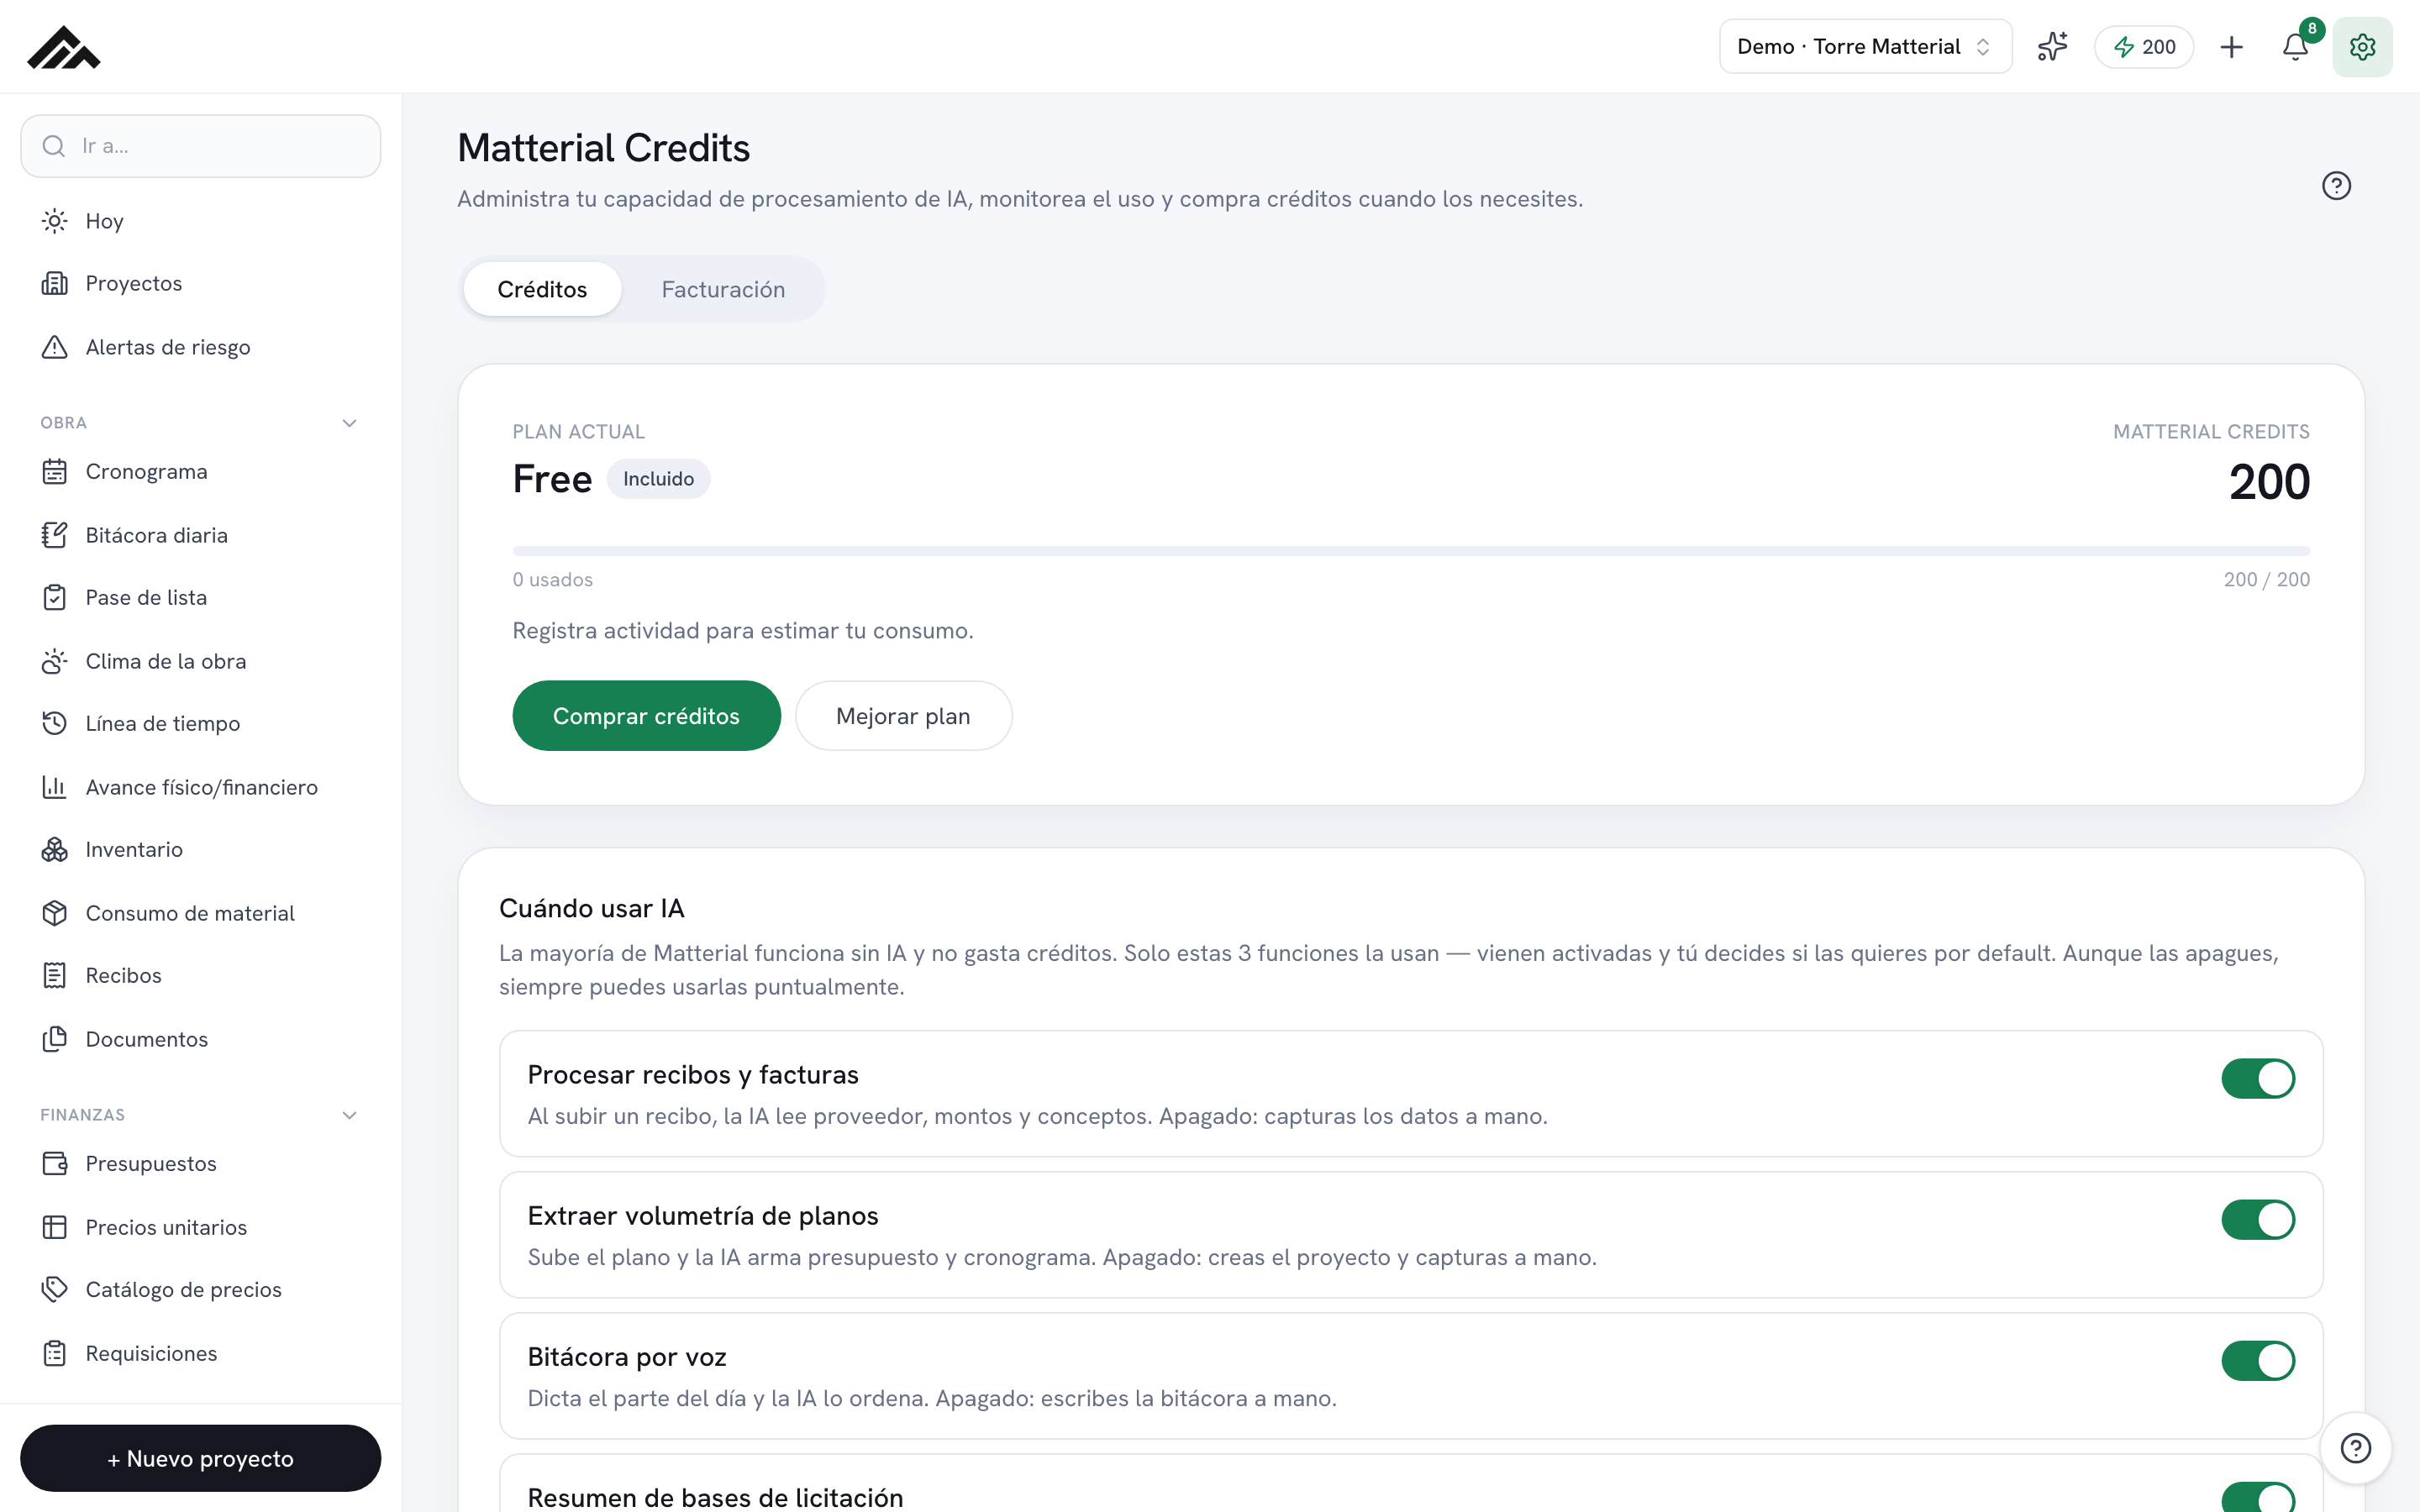
Task: Open Documentos in sidebar
Action: point(200,1039)
